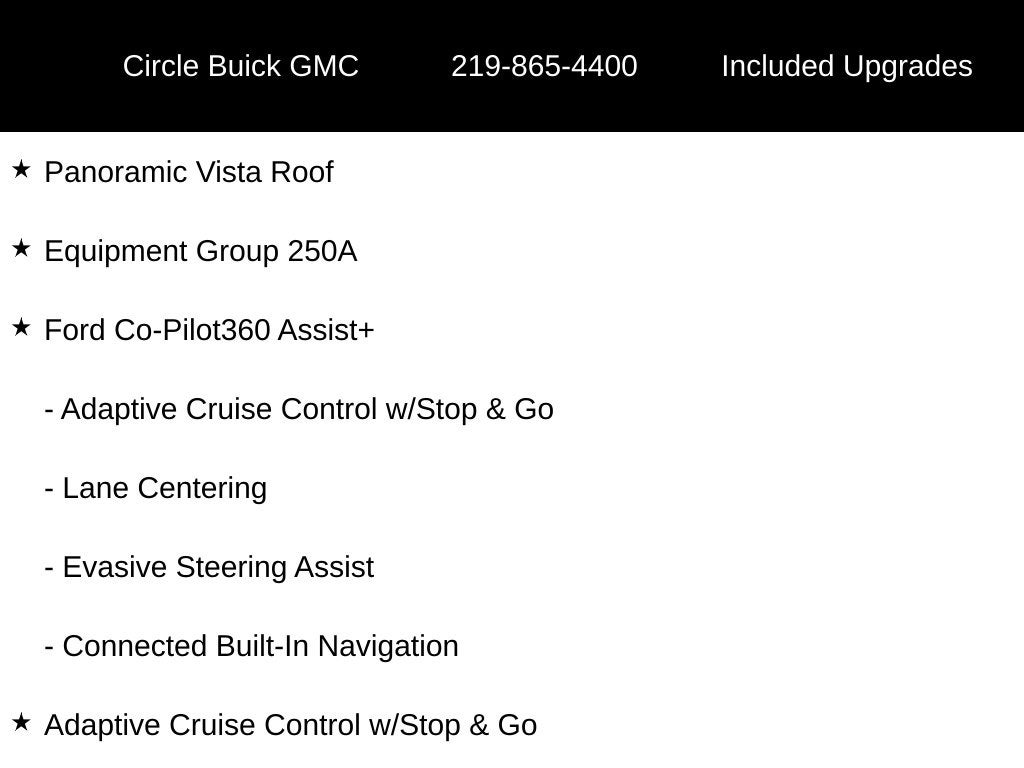
Task: Select the Ford Co-Pilot360 Assist+ text
Action: 209,330
